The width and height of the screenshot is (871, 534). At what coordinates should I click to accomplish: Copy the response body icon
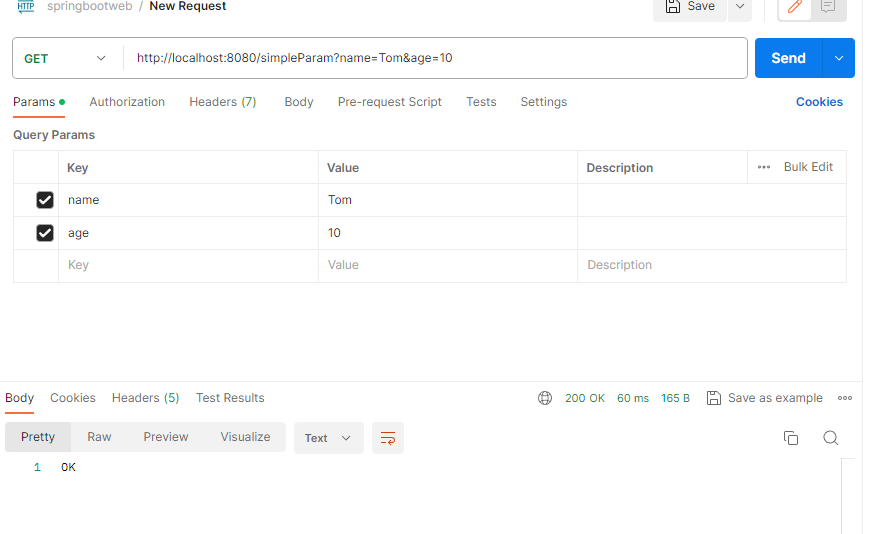(791, 438)
